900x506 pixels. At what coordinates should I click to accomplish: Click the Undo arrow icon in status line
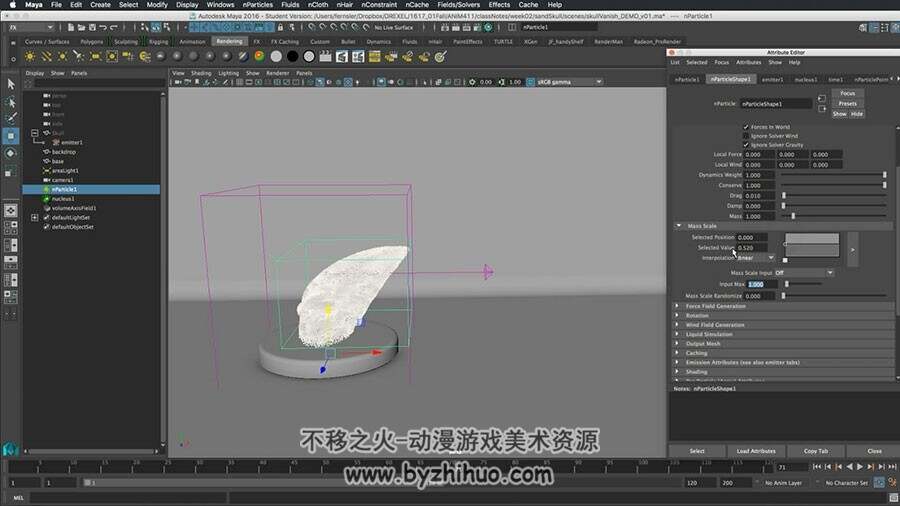point(103,27)
